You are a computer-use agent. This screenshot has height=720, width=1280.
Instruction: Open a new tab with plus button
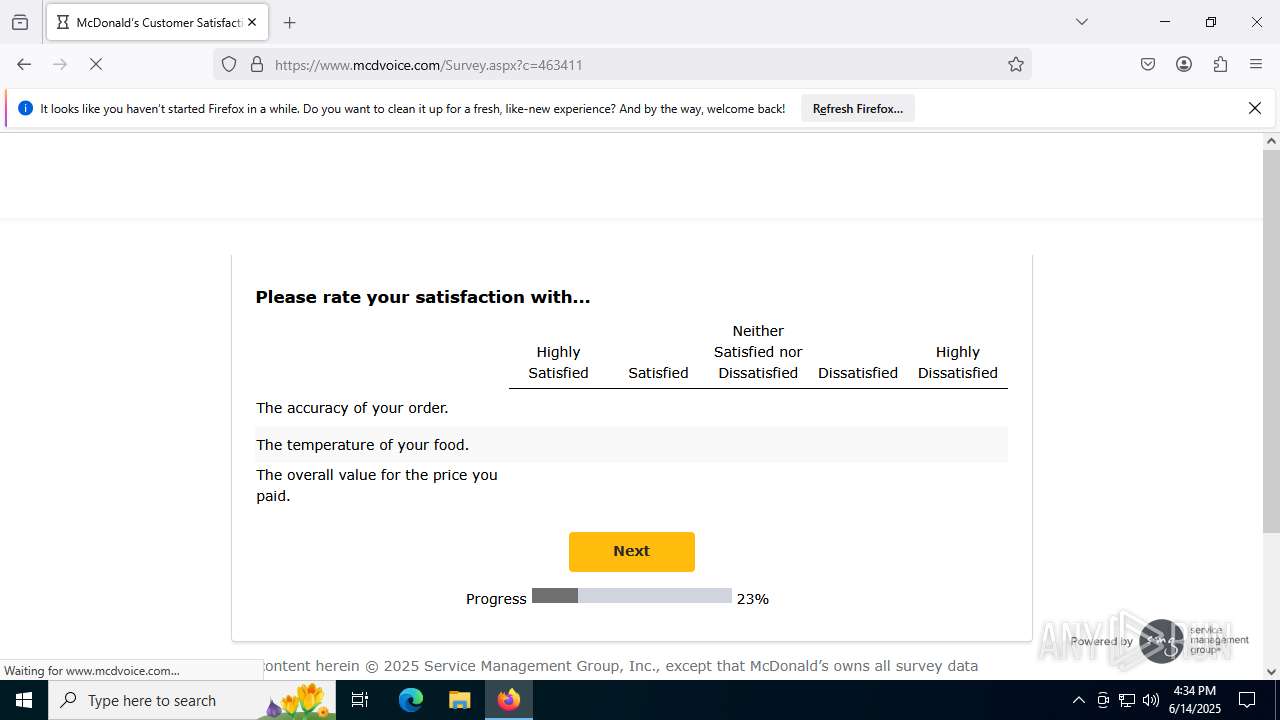290,22
